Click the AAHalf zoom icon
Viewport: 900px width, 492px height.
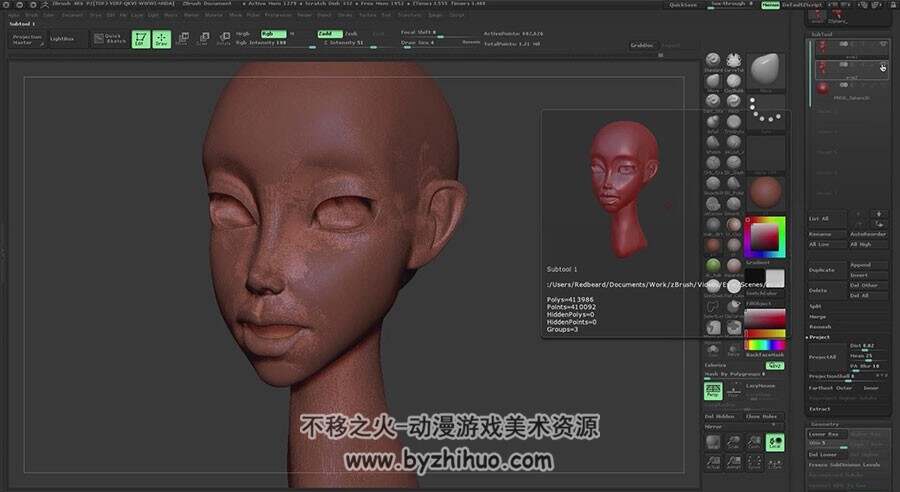[x=734, y=462]
